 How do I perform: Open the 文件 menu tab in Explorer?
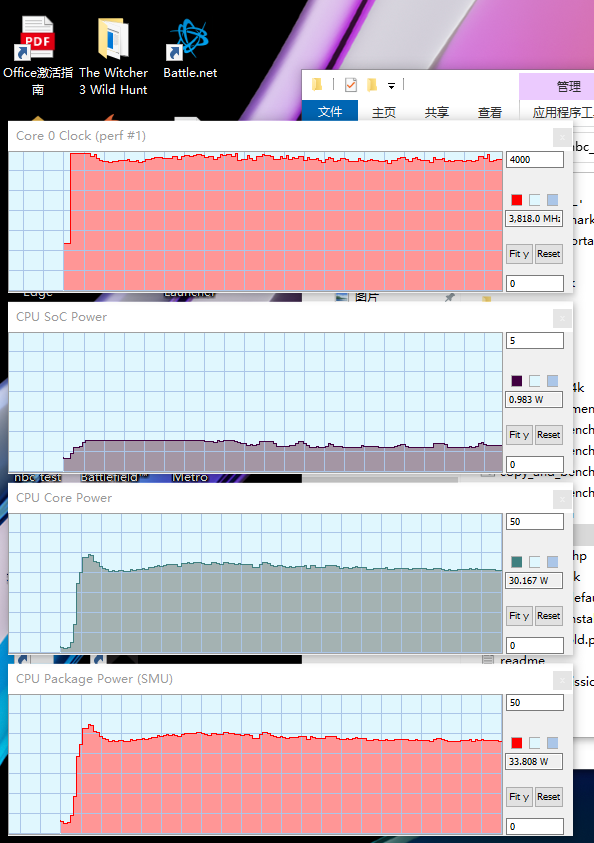tap(330, 111)
